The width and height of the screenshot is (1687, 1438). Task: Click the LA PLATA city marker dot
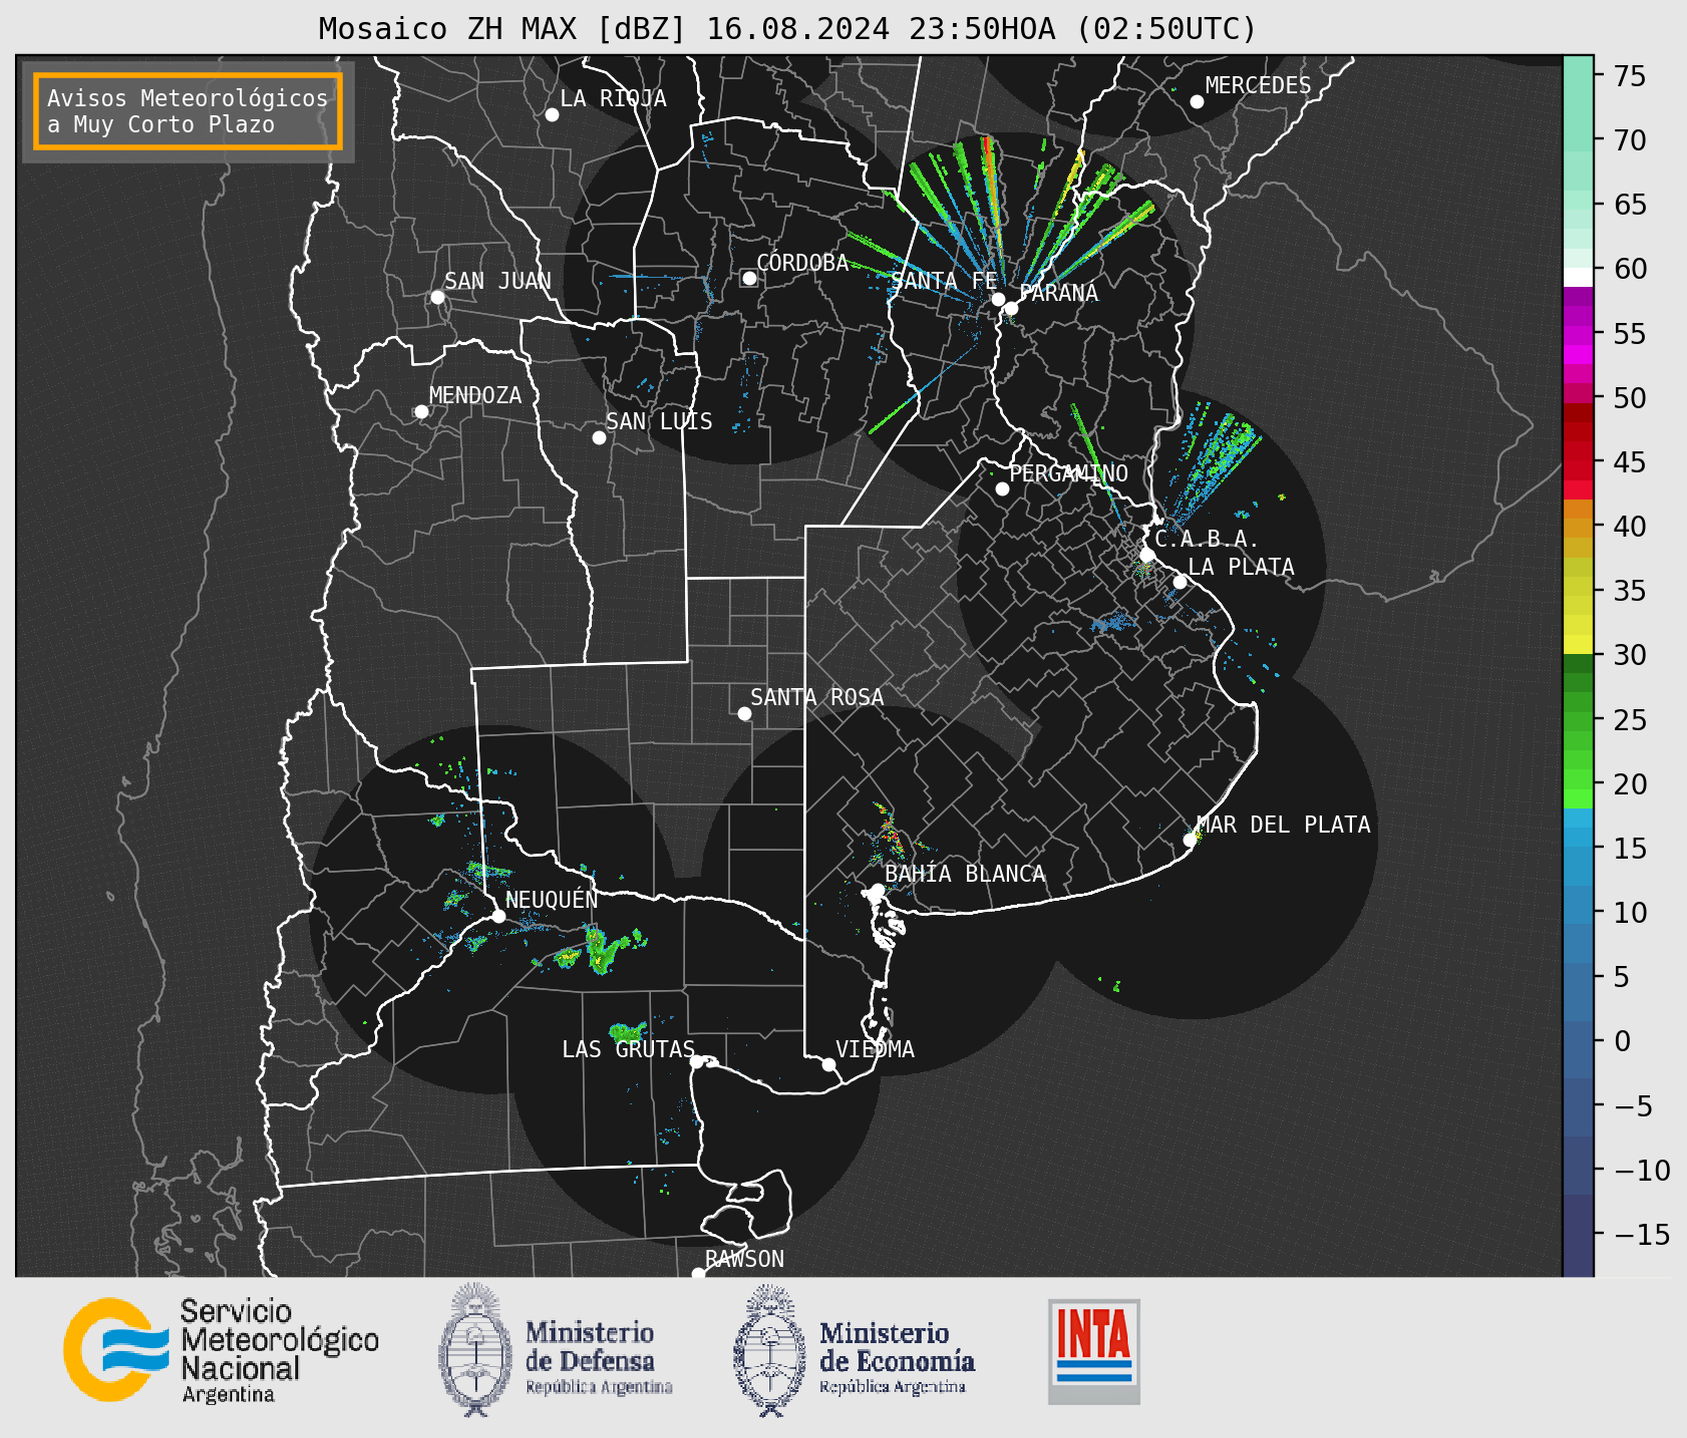pyautogui.click(x=1180, y=582)
